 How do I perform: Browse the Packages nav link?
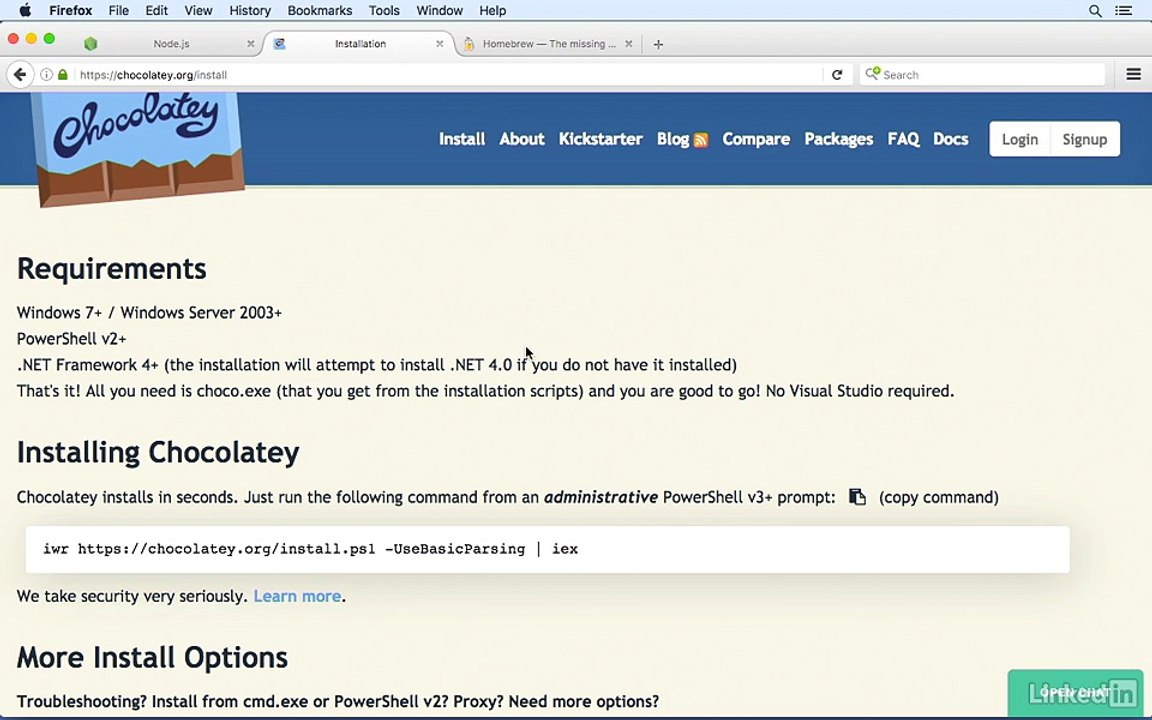tap(838, 139)
